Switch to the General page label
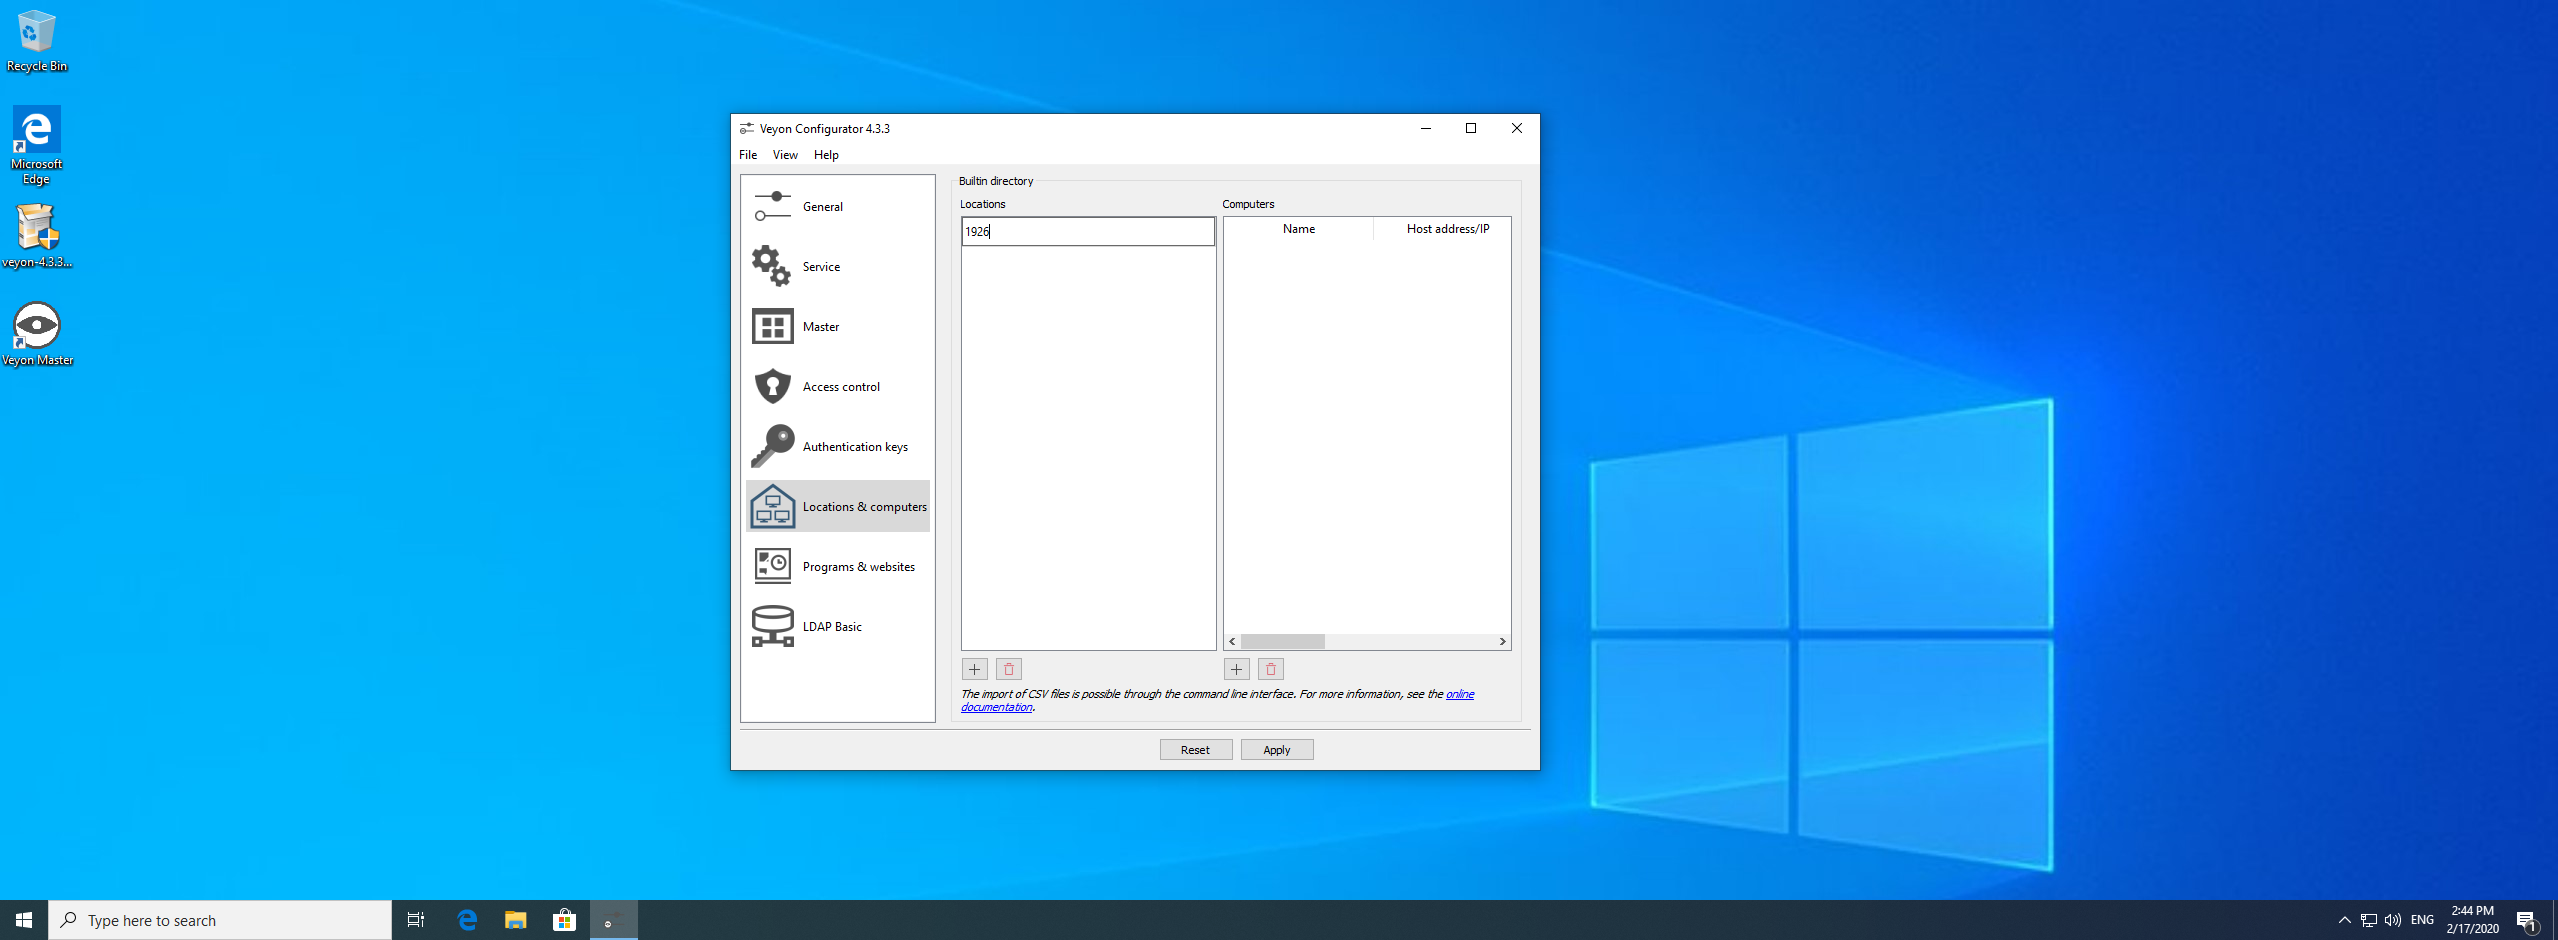This screenshot has height=940, width=2558. (x=823, y=207)
